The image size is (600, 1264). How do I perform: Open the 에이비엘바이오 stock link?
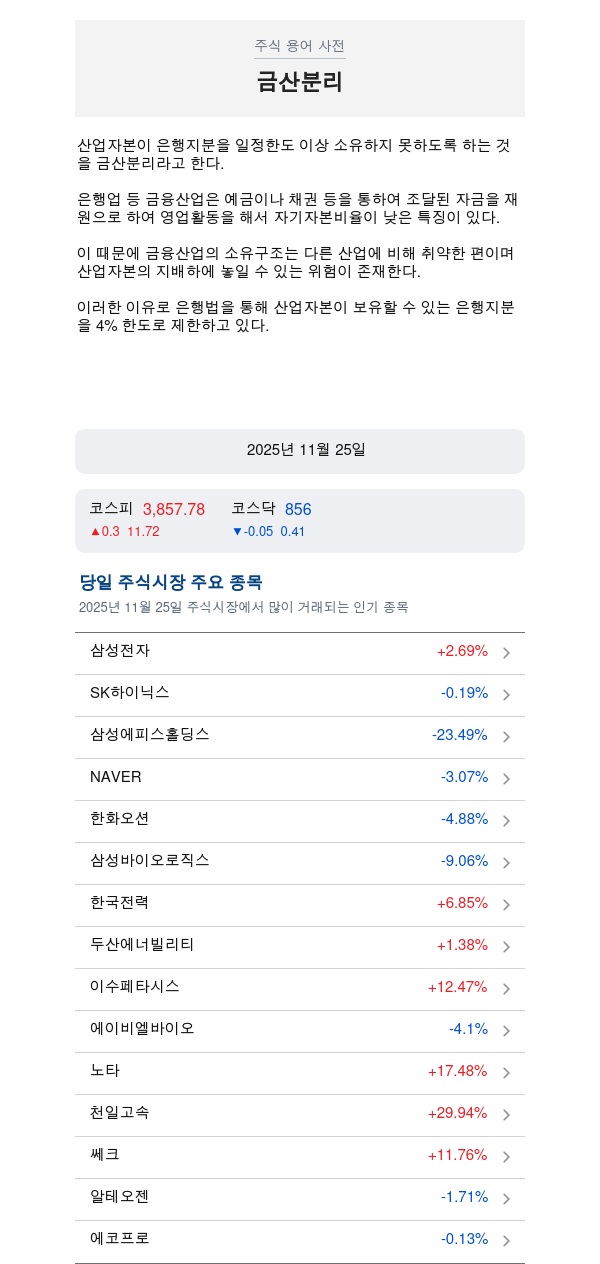142,1028
